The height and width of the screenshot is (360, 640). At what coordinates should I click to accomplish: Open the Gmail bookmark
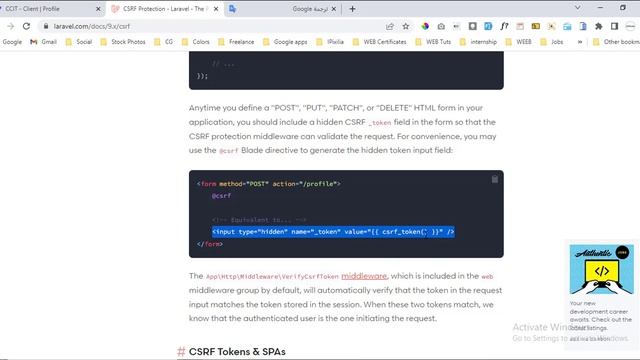pos(43,42)
